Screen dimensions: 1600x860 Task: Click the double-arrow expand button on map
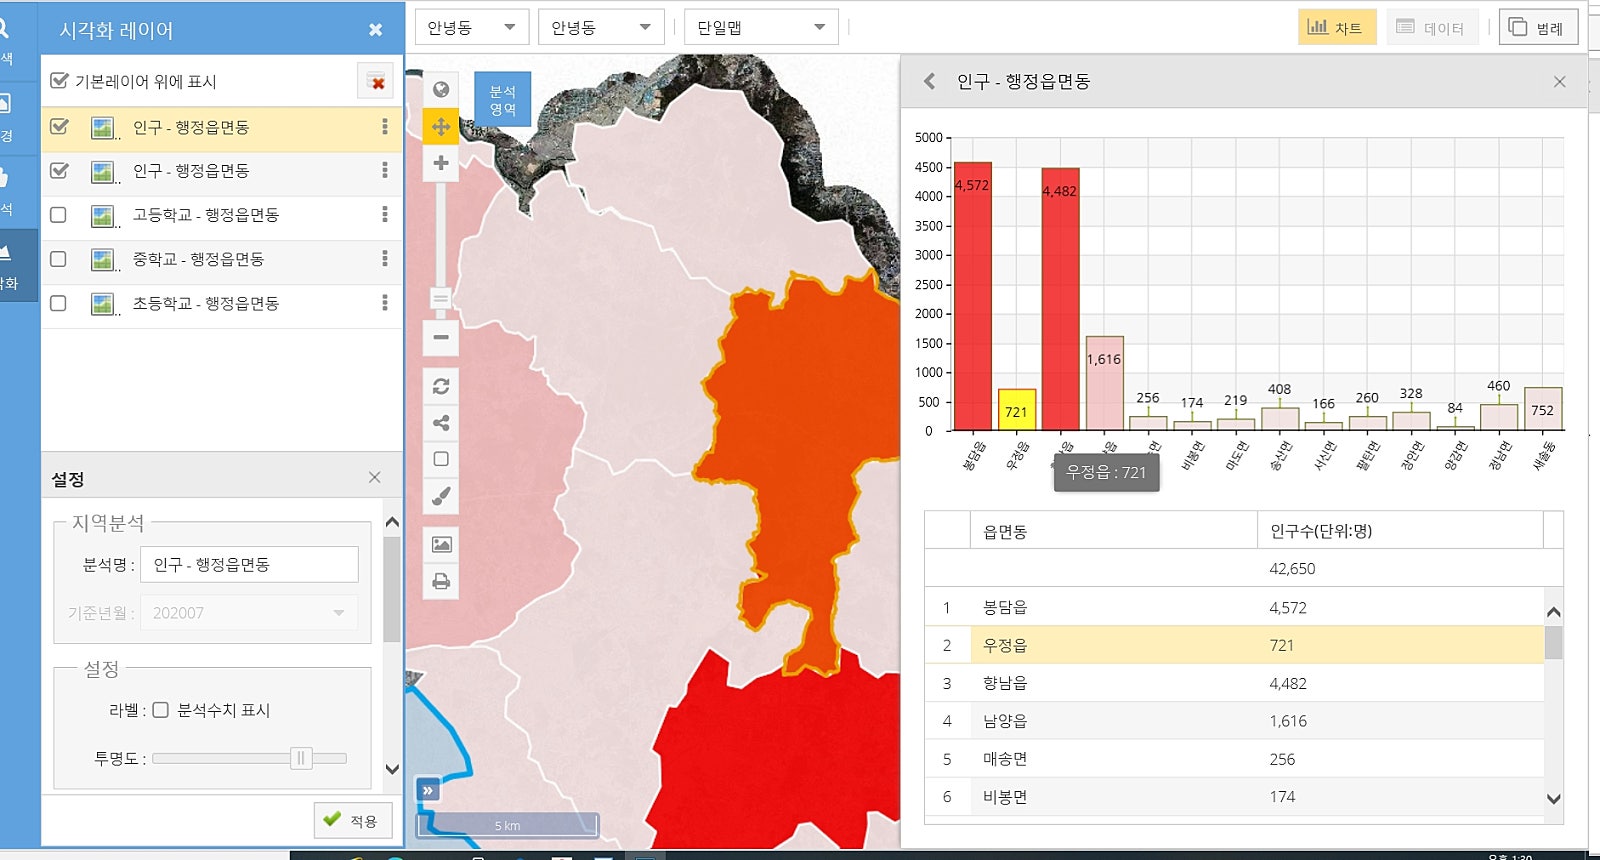coord(428,790)
